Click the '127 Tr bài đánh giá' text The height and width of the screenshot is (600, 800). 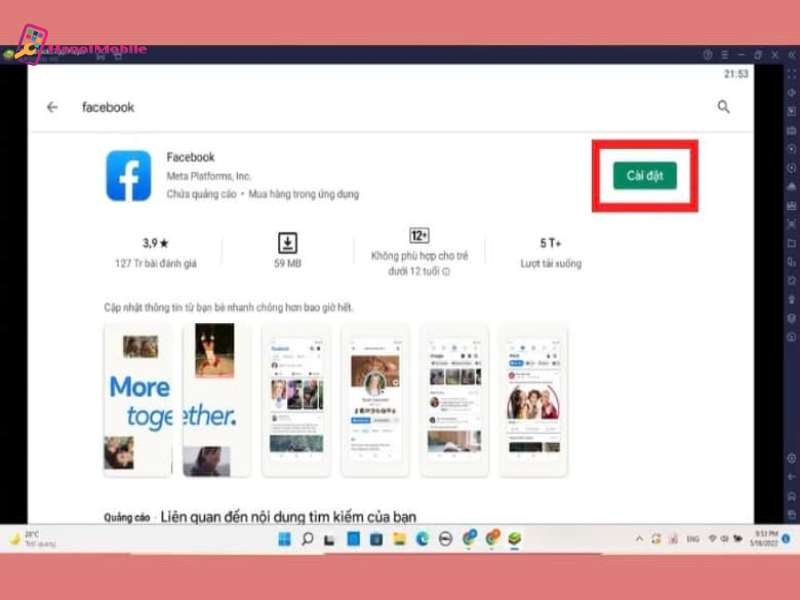pos(156,264)
